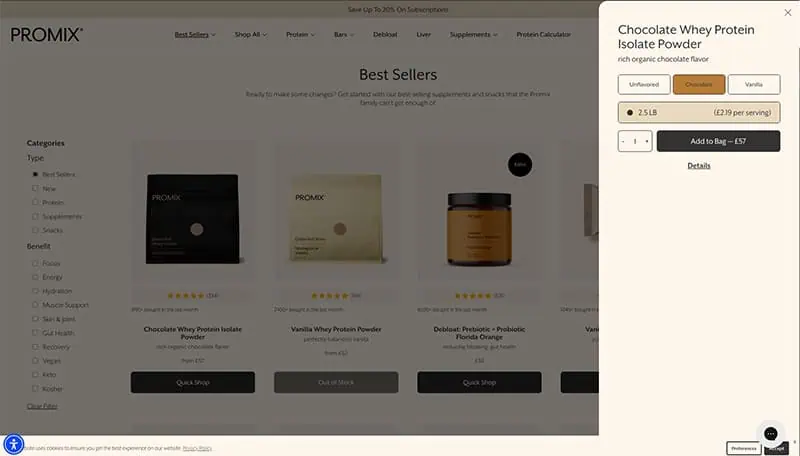
Task: Expand the Shop All dropdown menu
Action: click(x=251, y=35)
